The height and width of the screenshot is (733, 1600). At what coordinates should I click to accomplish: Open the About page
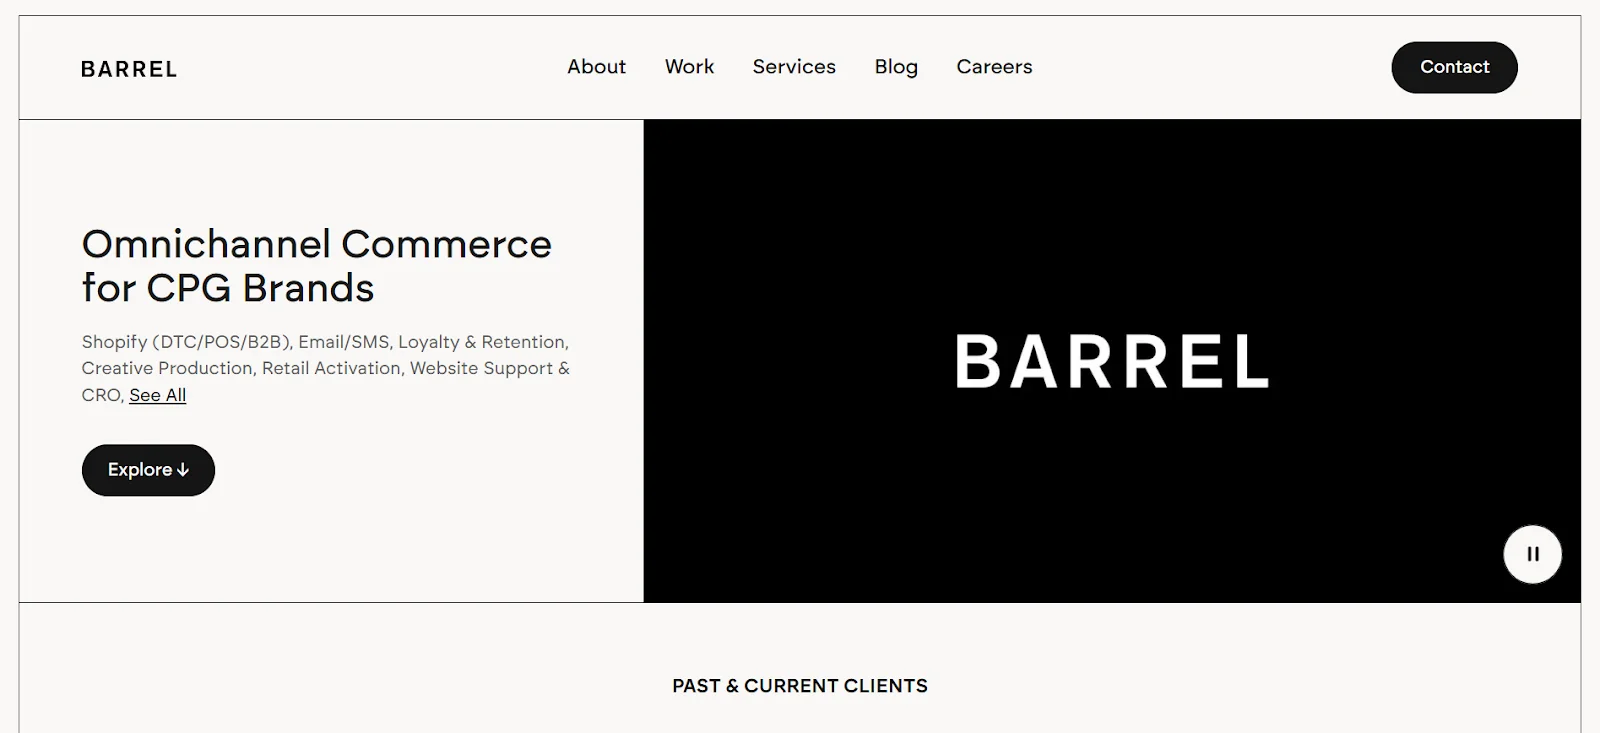[x=596, y=67]
